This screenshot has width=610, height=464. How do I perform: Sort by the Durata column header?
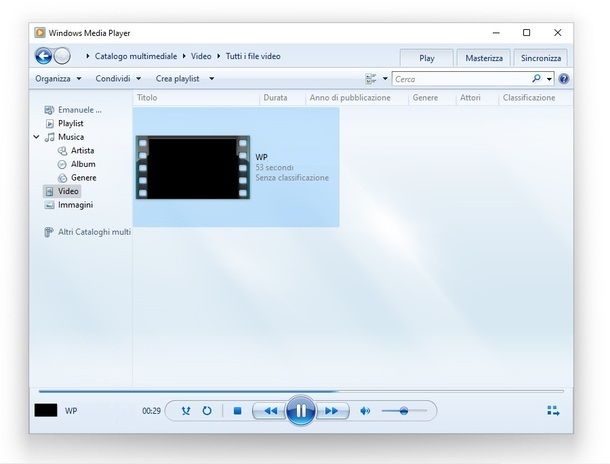point(275,98)
